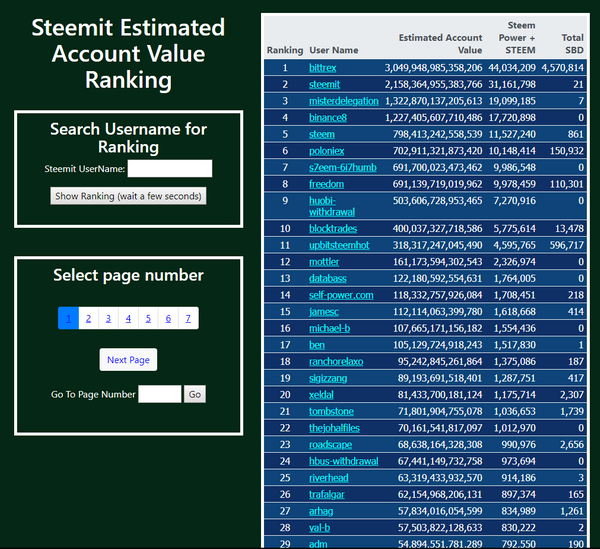Image resolution: width=600 pixels, height=549 pixels.
Task: Open the riverhead user link
Action: pos(329,478)
